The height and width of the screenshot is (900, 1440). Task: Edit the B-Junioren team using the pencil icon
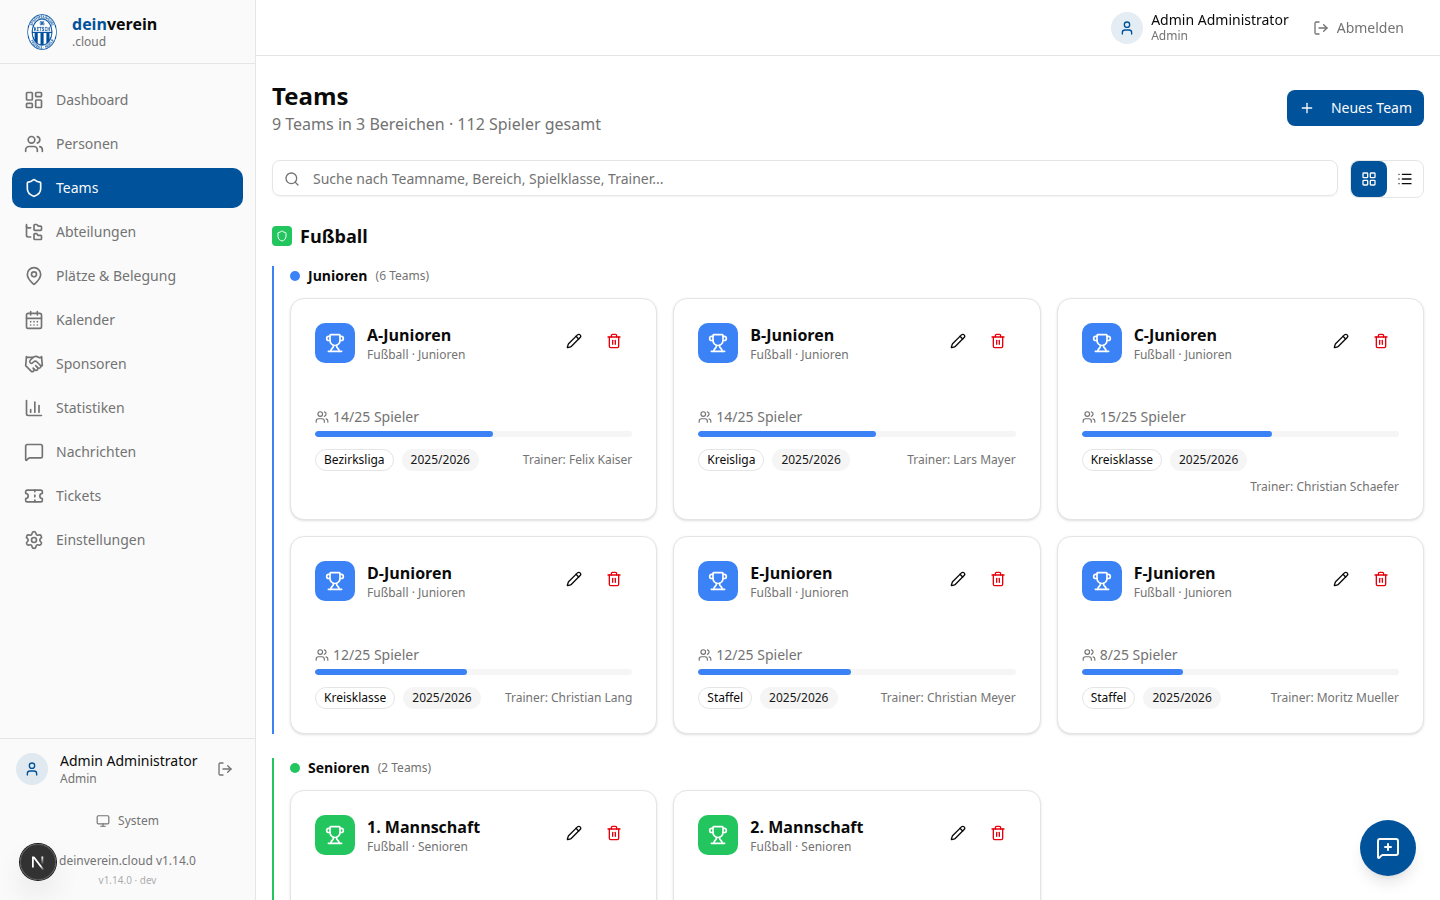[x=958, y=341]
